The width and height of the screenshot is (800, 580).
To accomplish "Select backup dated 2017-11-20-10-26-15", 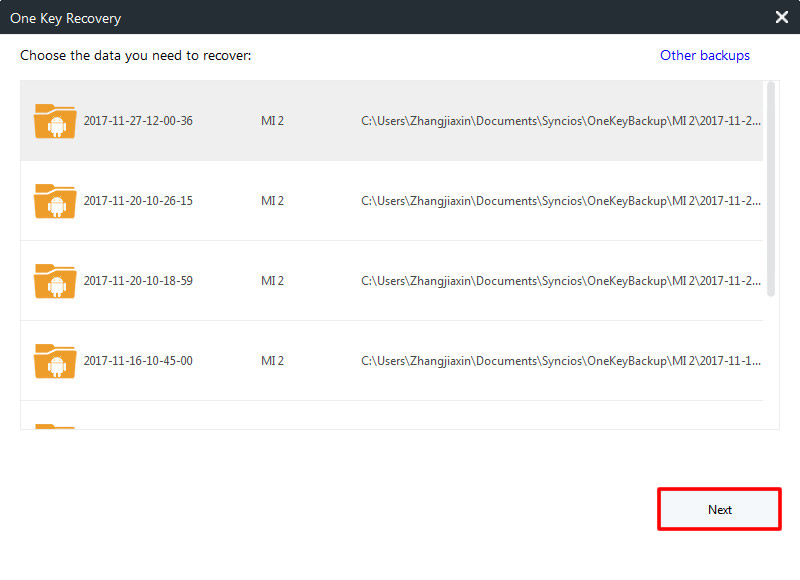I will [391, 201].
